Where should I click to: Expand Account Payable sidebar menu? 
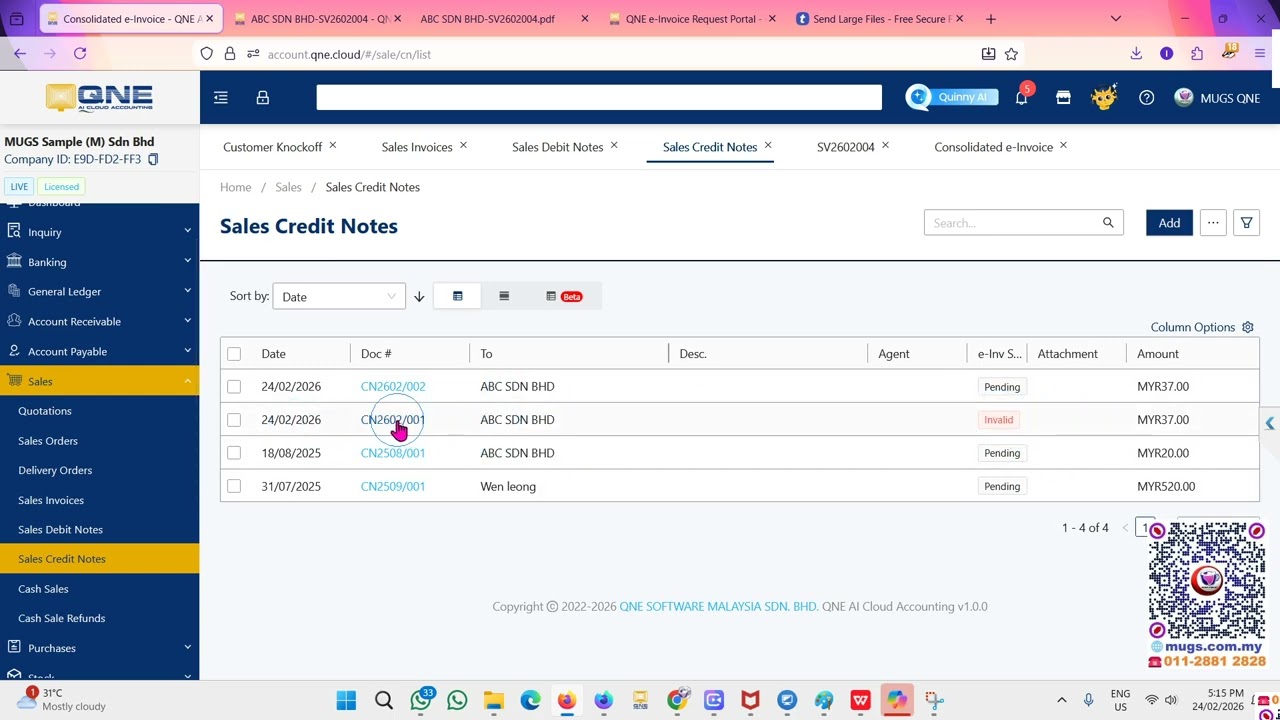[100, 352]
